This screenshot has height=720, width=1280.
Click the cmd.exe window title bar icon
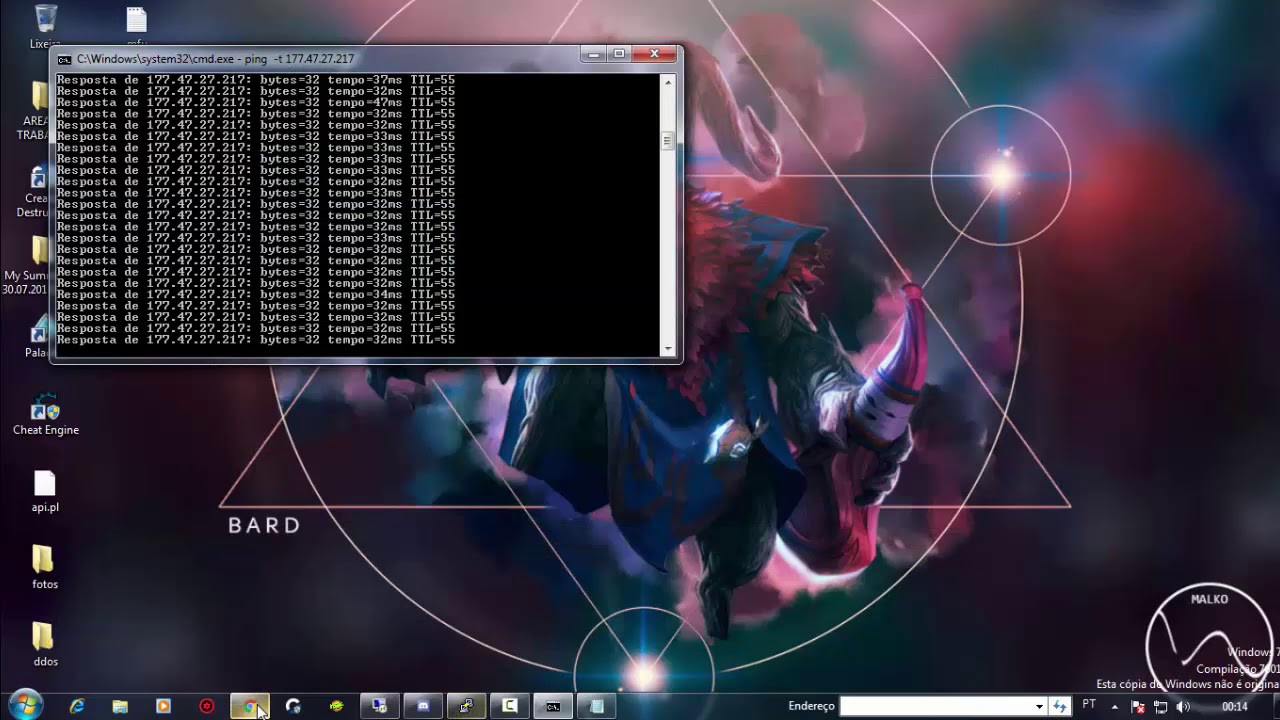coord(64,59)
